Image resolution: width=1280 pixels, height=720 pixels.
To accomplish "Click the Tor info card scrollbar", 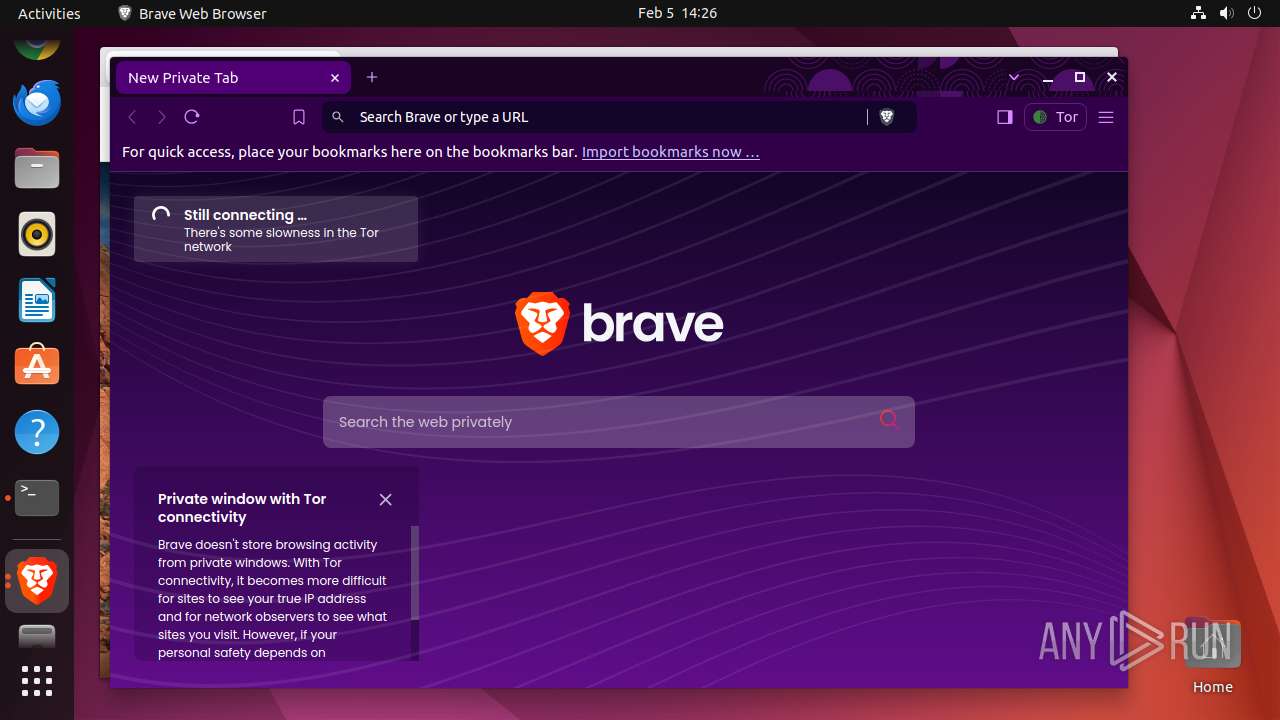I will click(x=415, y=573).
